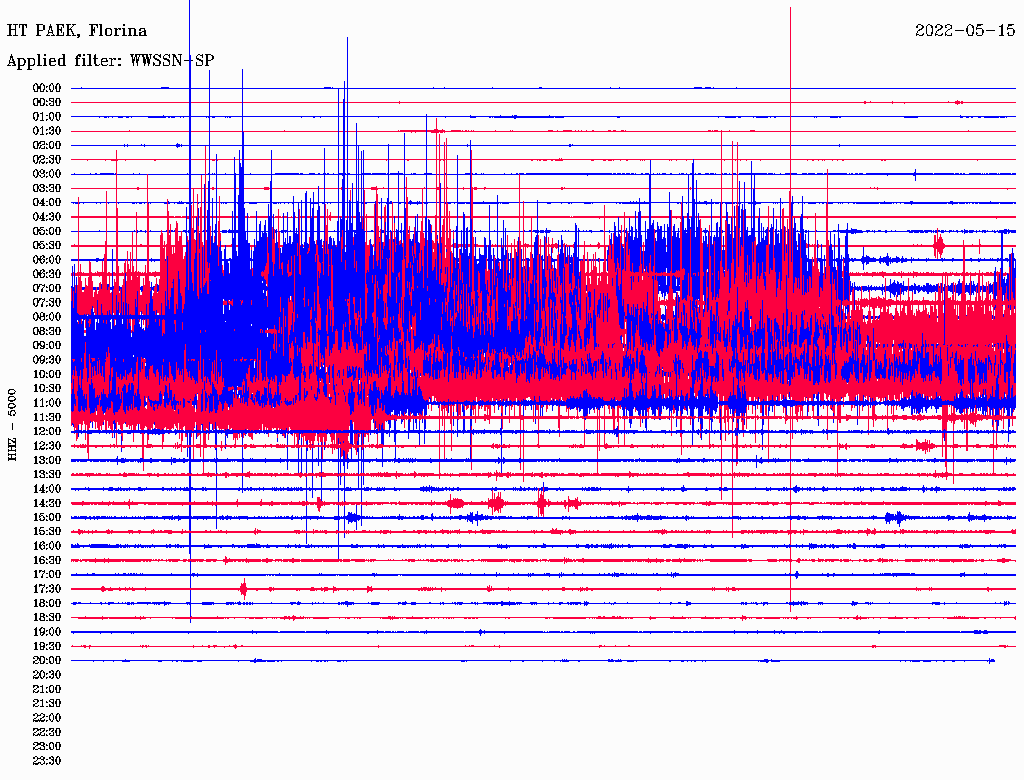The height and width of the screenshot is (780, 1024).
Task: Click the red burst on the 12:30 trace
Action: pyautogui.click(x=925, y=446)
